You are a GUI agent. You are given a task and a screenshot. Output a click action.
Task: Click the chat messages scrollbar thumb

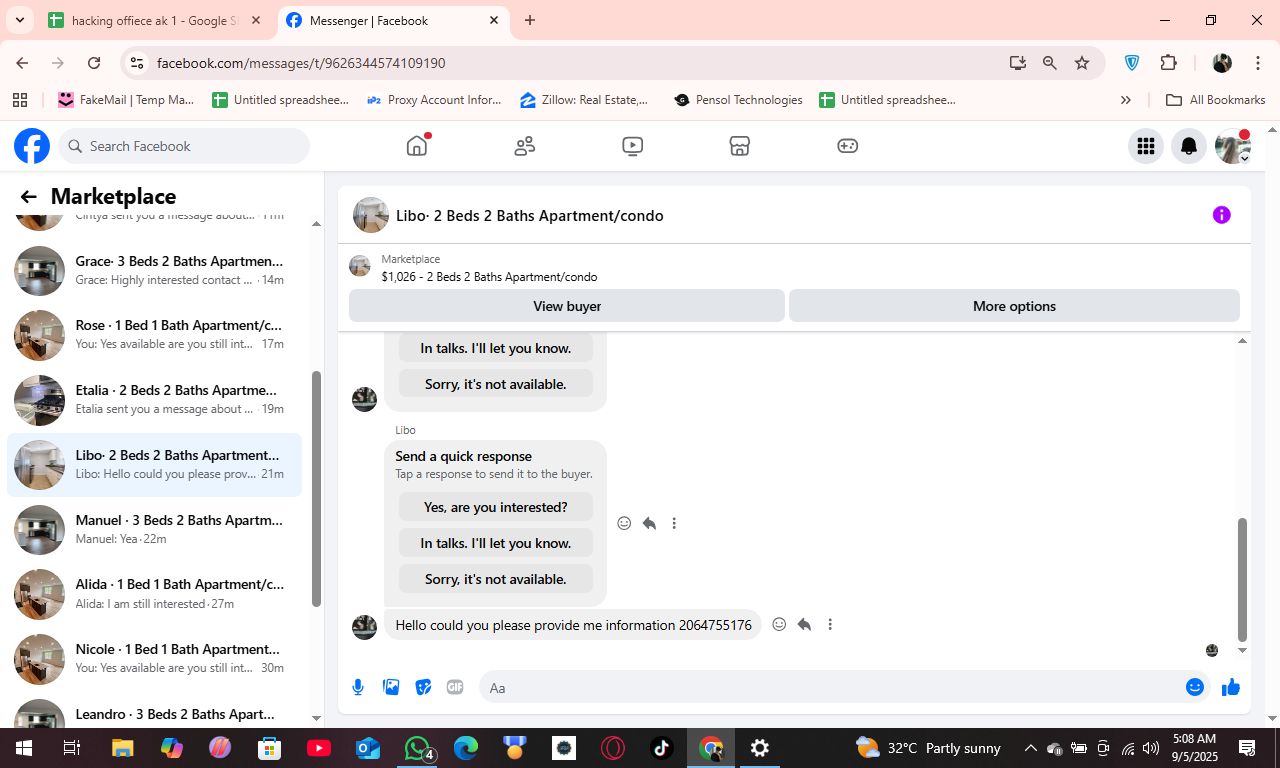click(x=1243, y=580)
